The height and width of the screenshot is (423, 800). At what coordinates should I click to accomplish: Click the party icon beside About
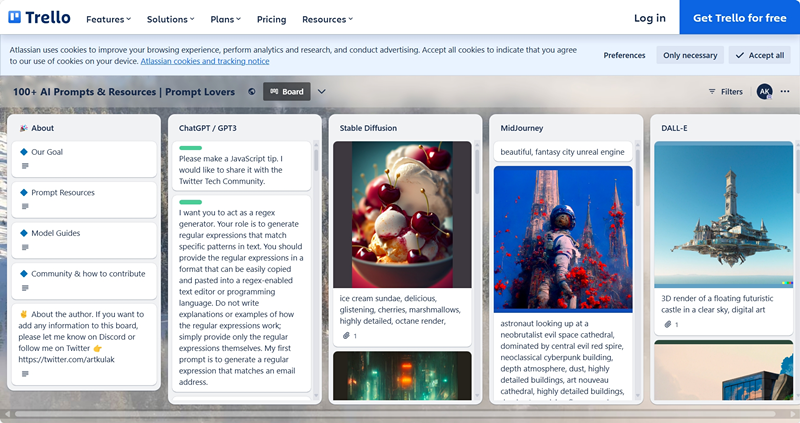23,128
